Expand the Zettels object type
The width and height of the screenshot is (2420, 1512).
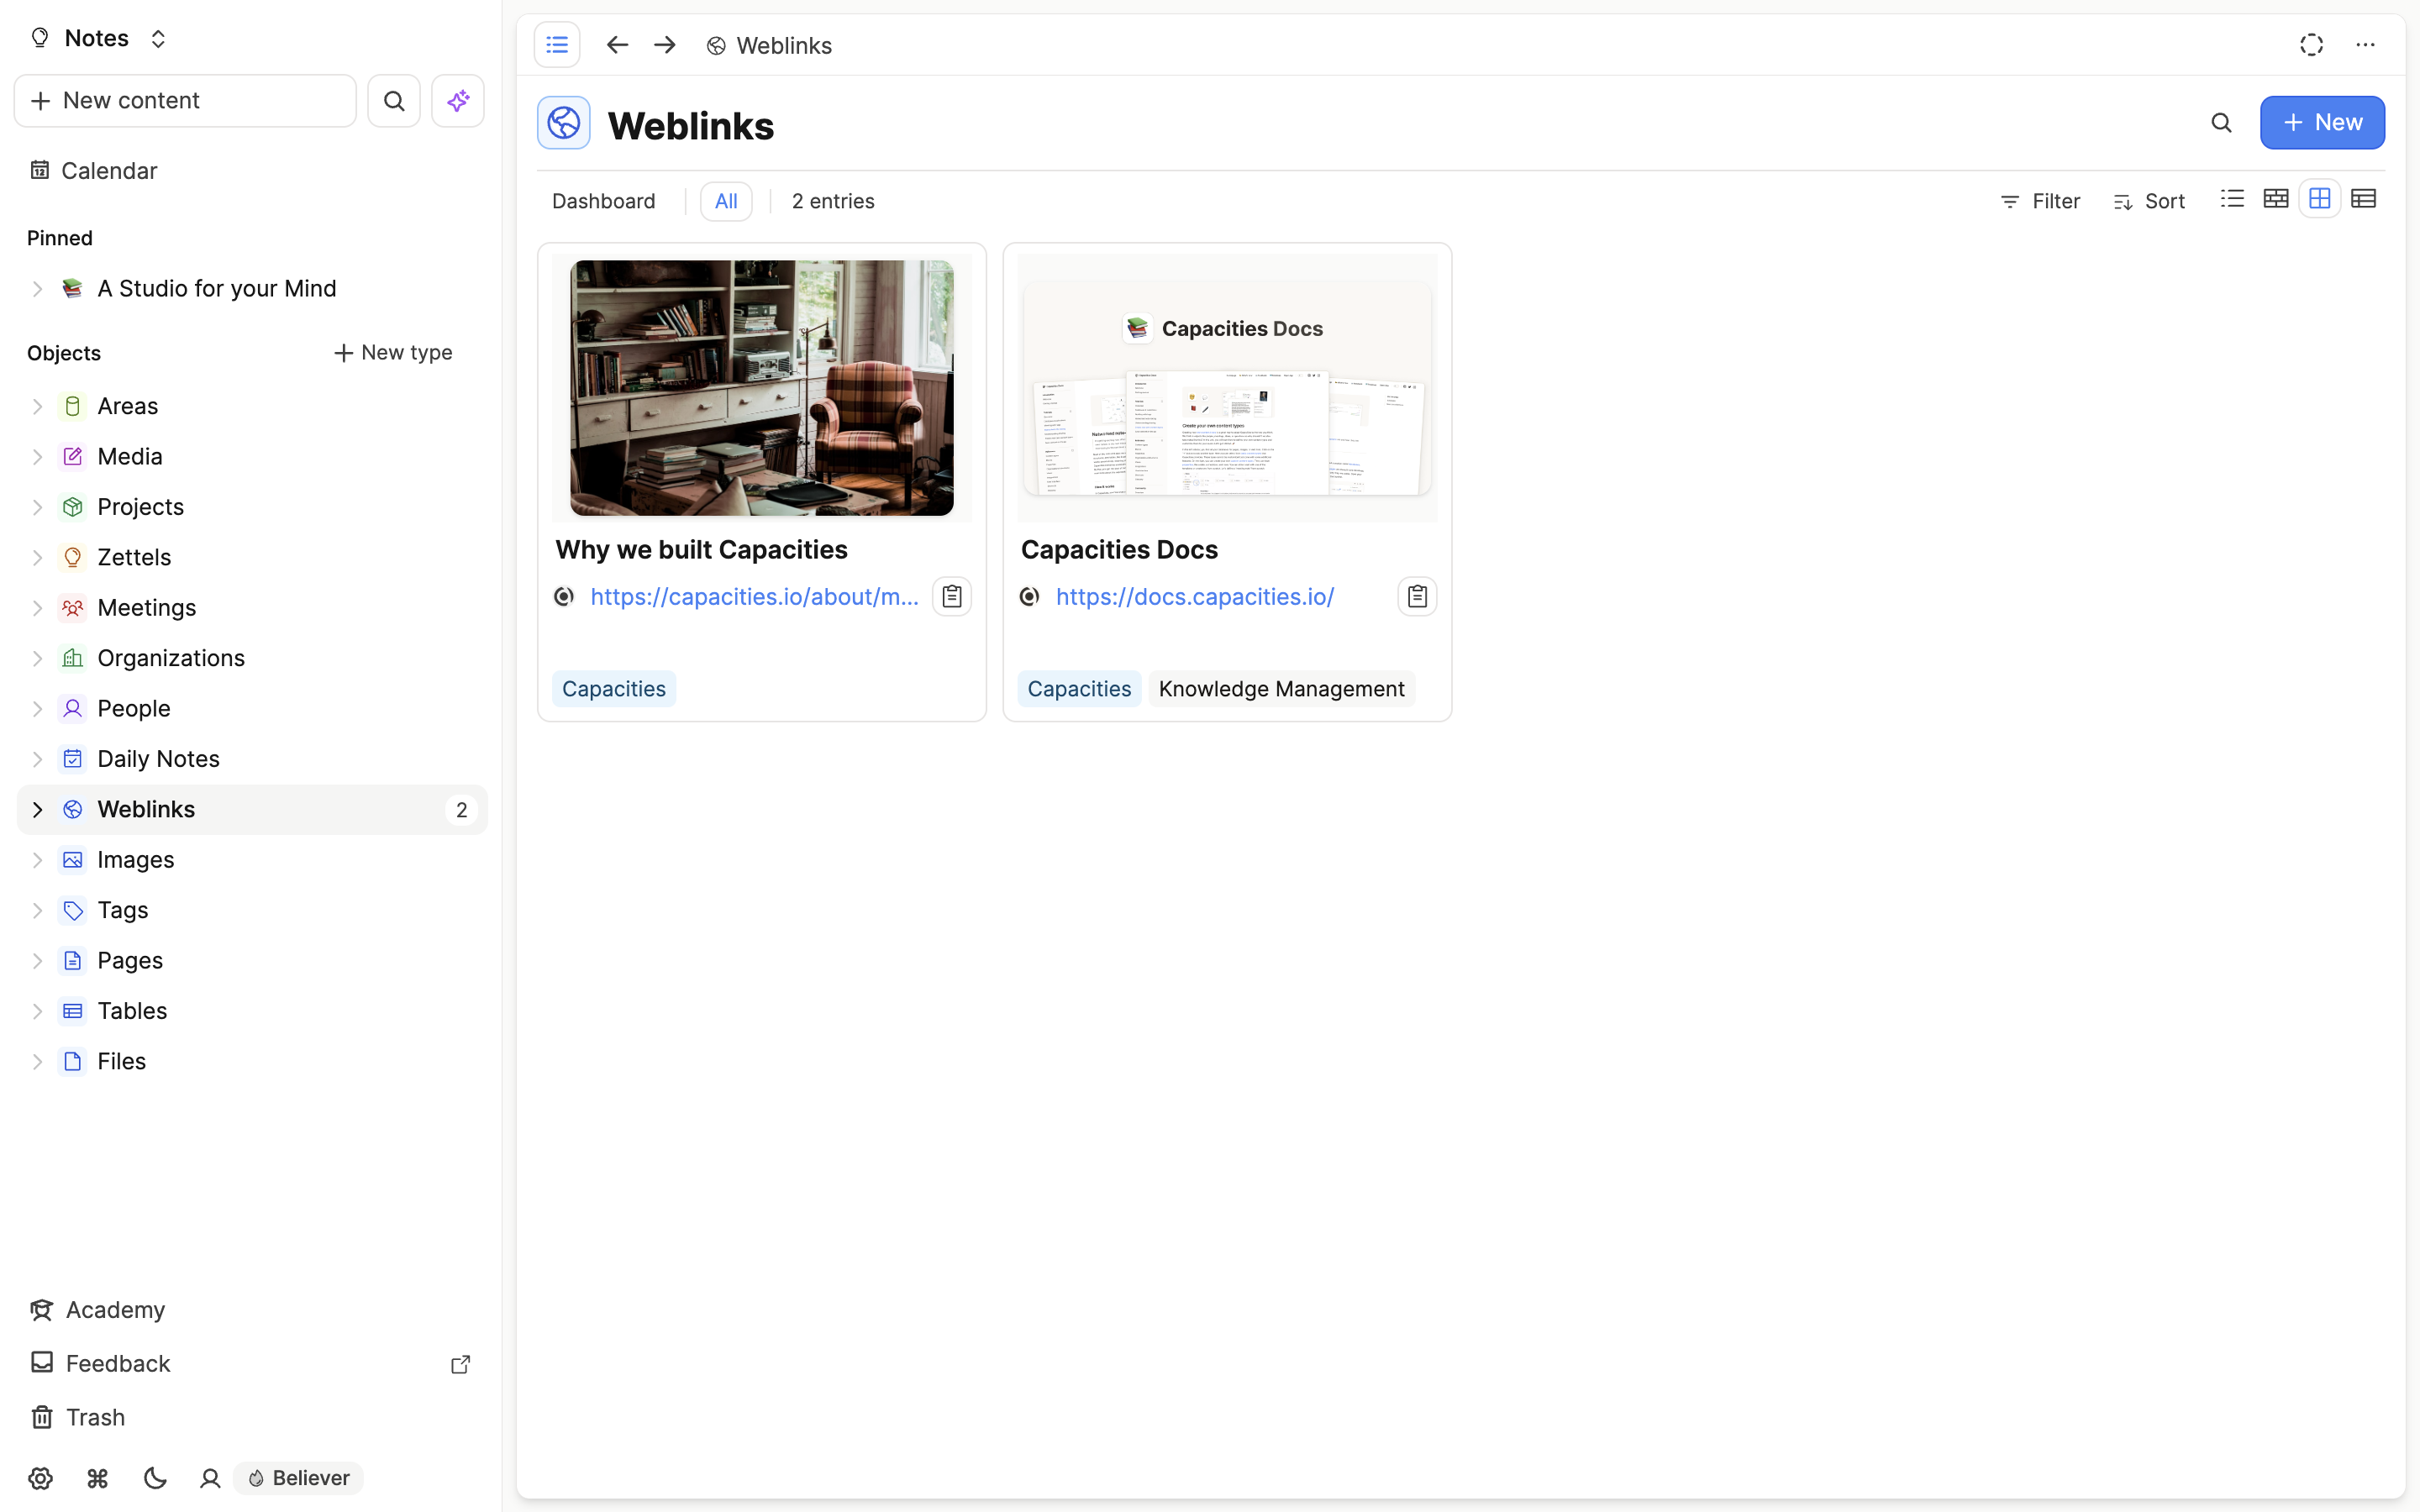click(37, 558)
